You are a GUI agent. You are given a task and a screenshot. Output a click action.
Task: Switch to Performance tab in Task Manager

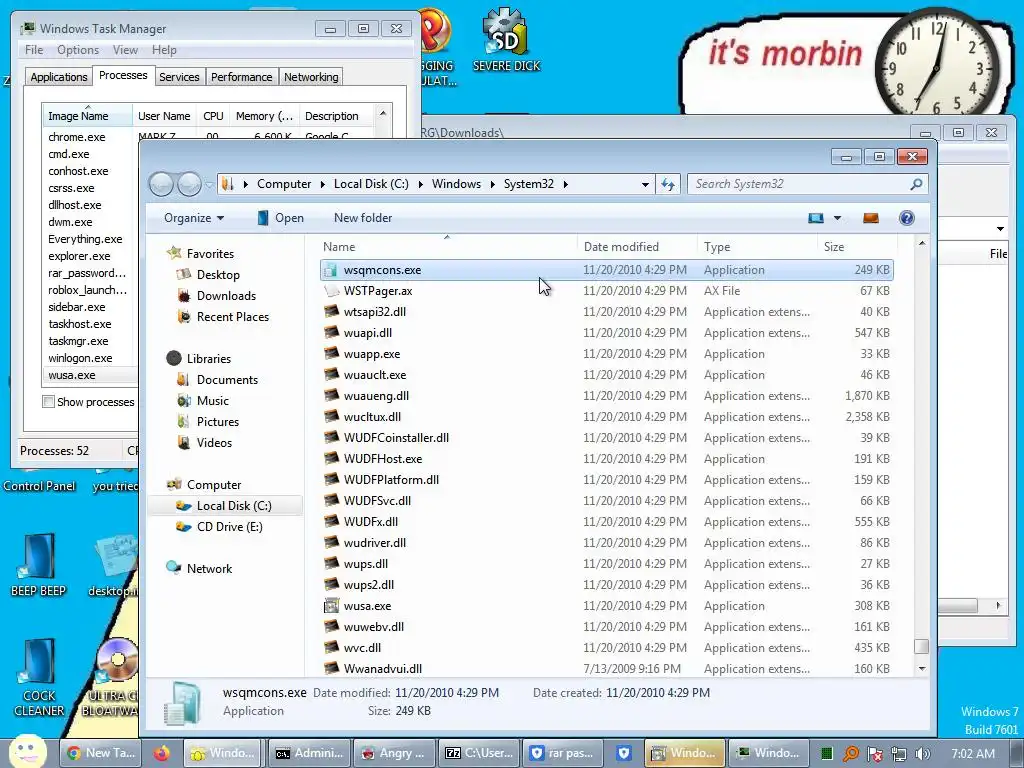pyautogui.click(x=242, y=77)
